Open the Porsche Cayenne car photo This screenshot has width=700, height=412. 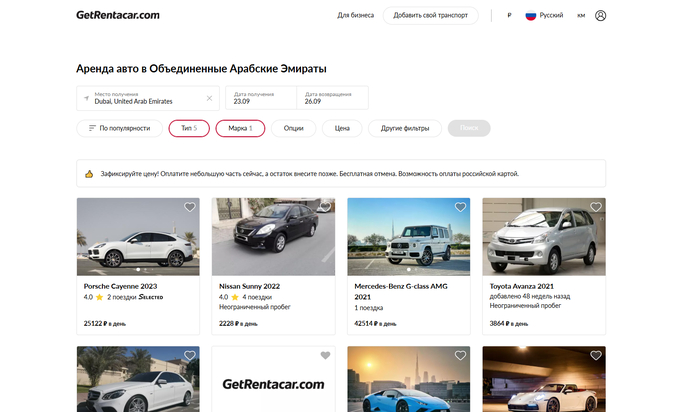[x=137, y=237]
